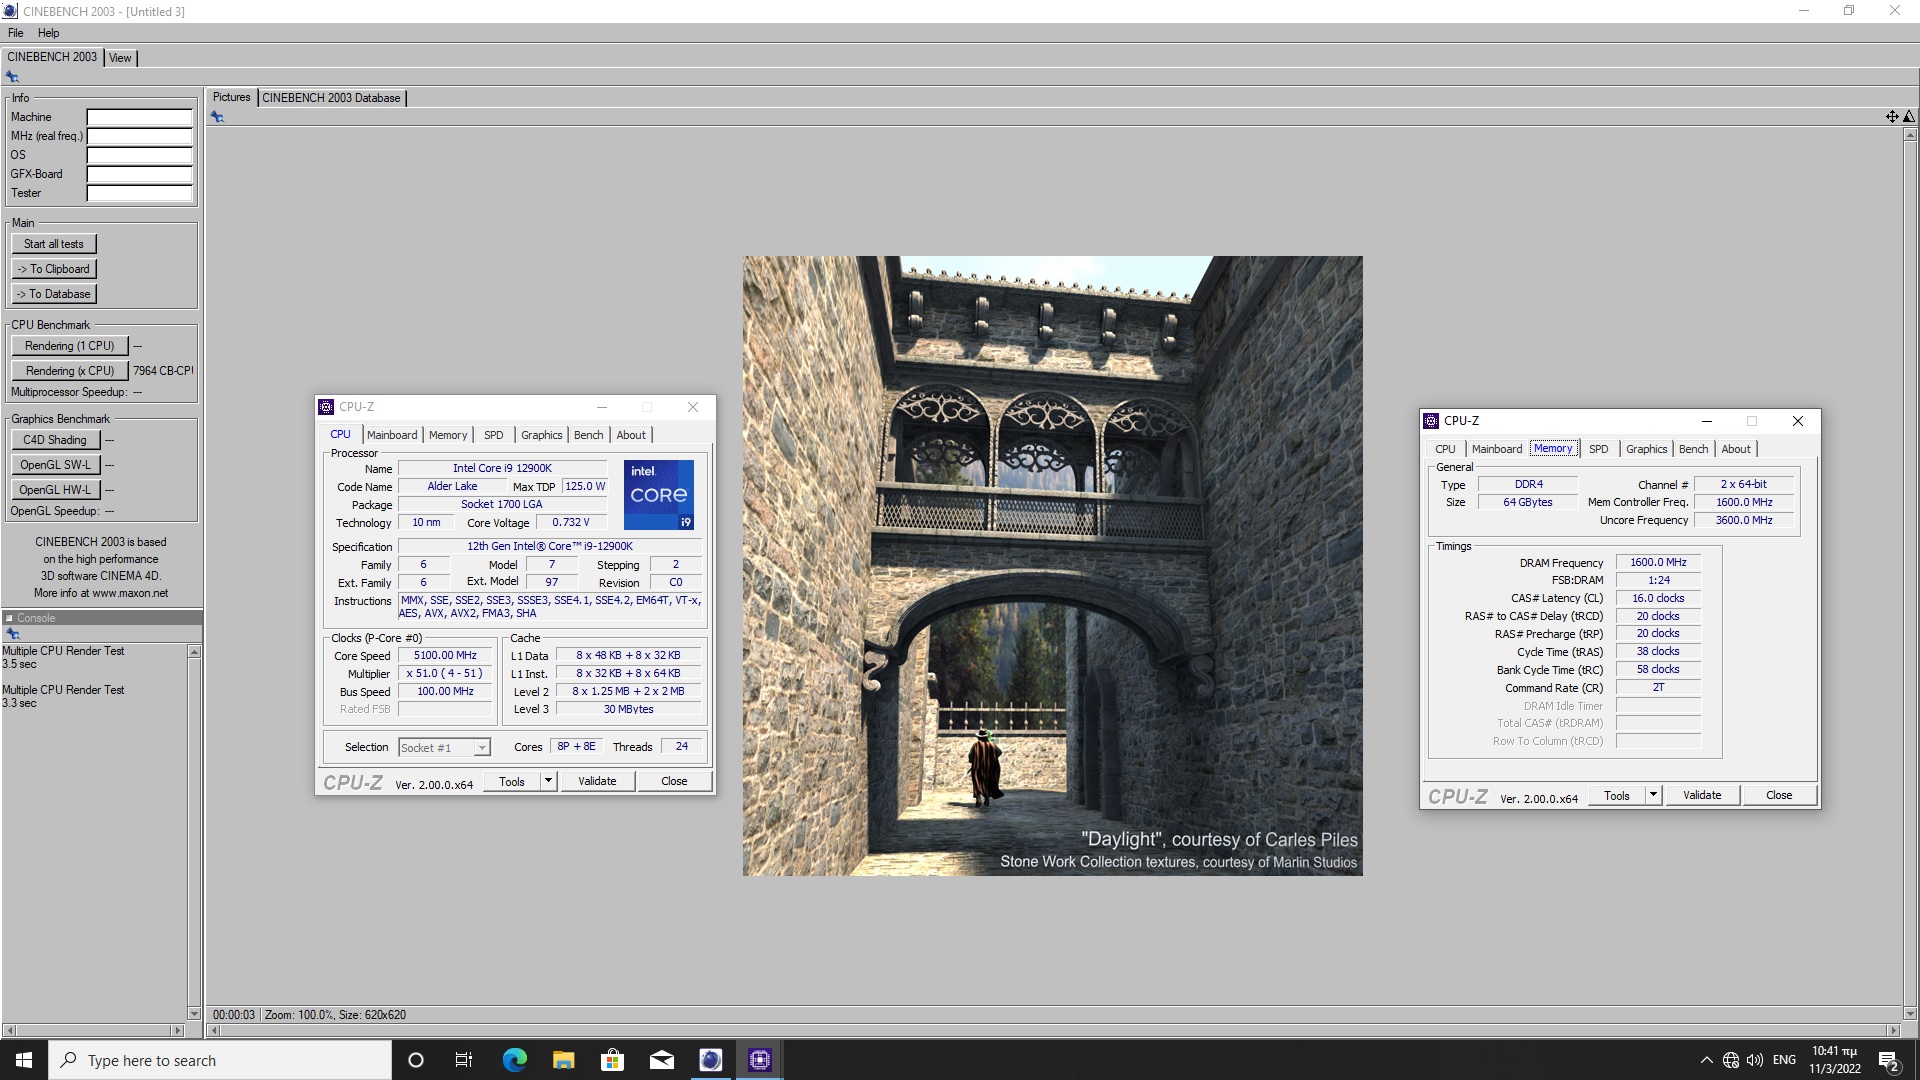This screenshot has height=1080, width=1920.
Task: Click viewer horizontal scrollbar right arrow
Action: point(1892,1030)
